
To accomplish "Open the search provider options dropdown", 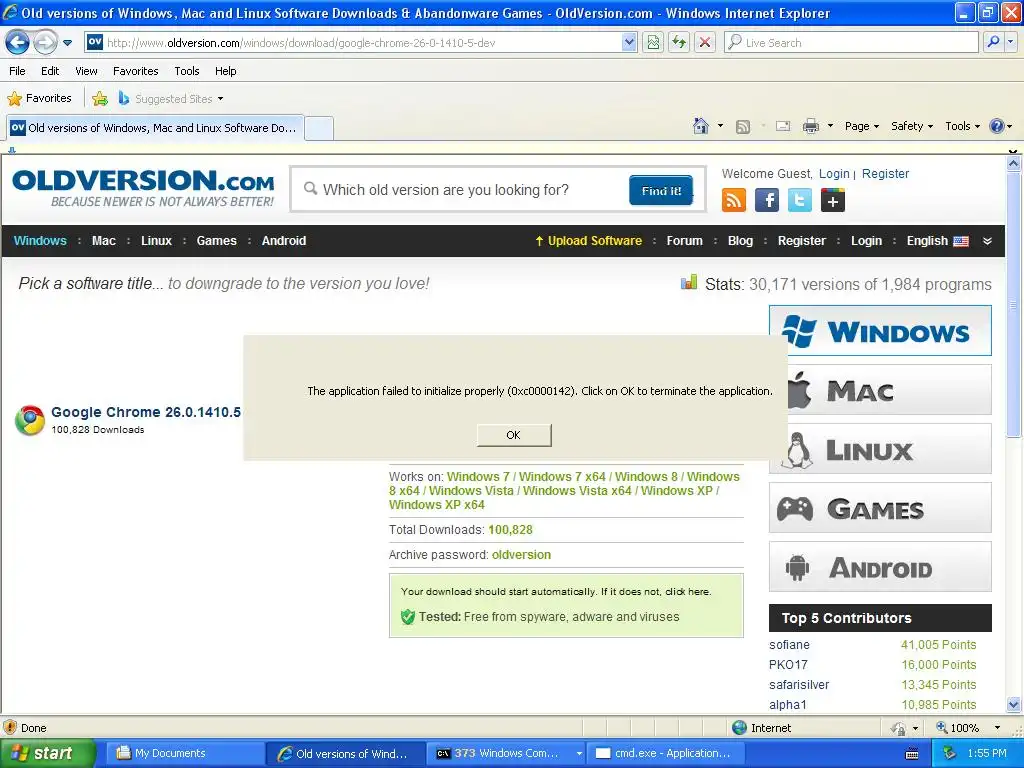I will tap(1011, 42).
